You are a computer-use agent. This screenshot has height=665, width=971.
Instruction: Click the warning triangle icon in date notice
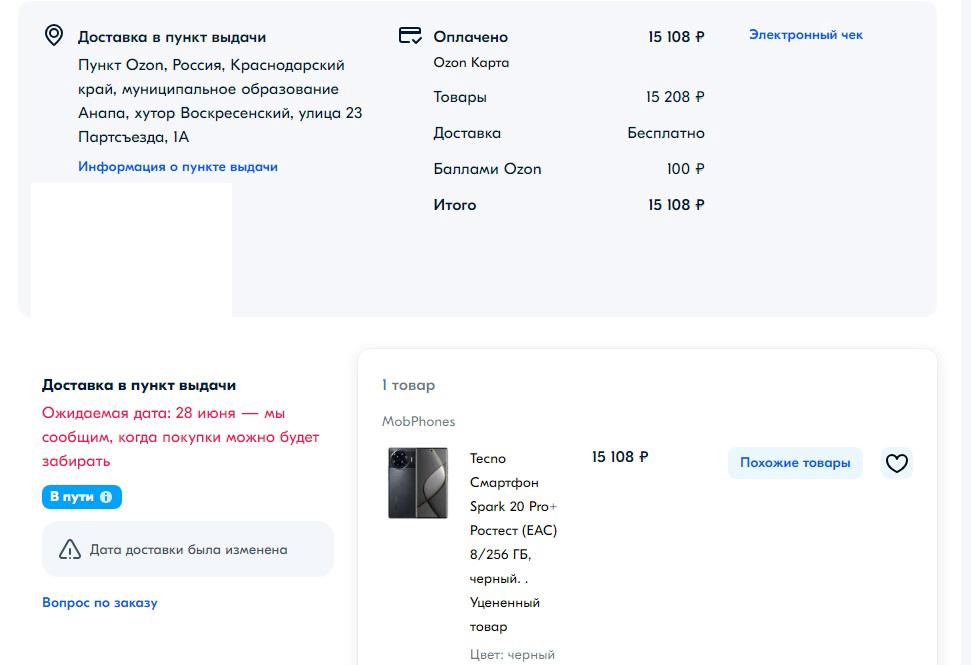tap(70, 549)
